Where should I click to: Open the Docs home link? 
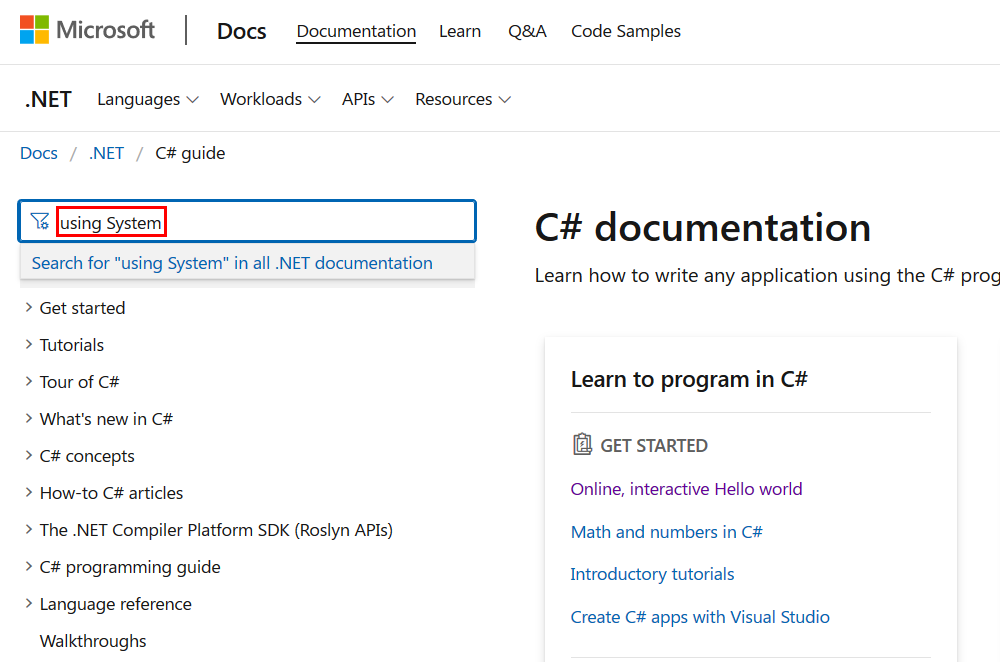[241, 31]
